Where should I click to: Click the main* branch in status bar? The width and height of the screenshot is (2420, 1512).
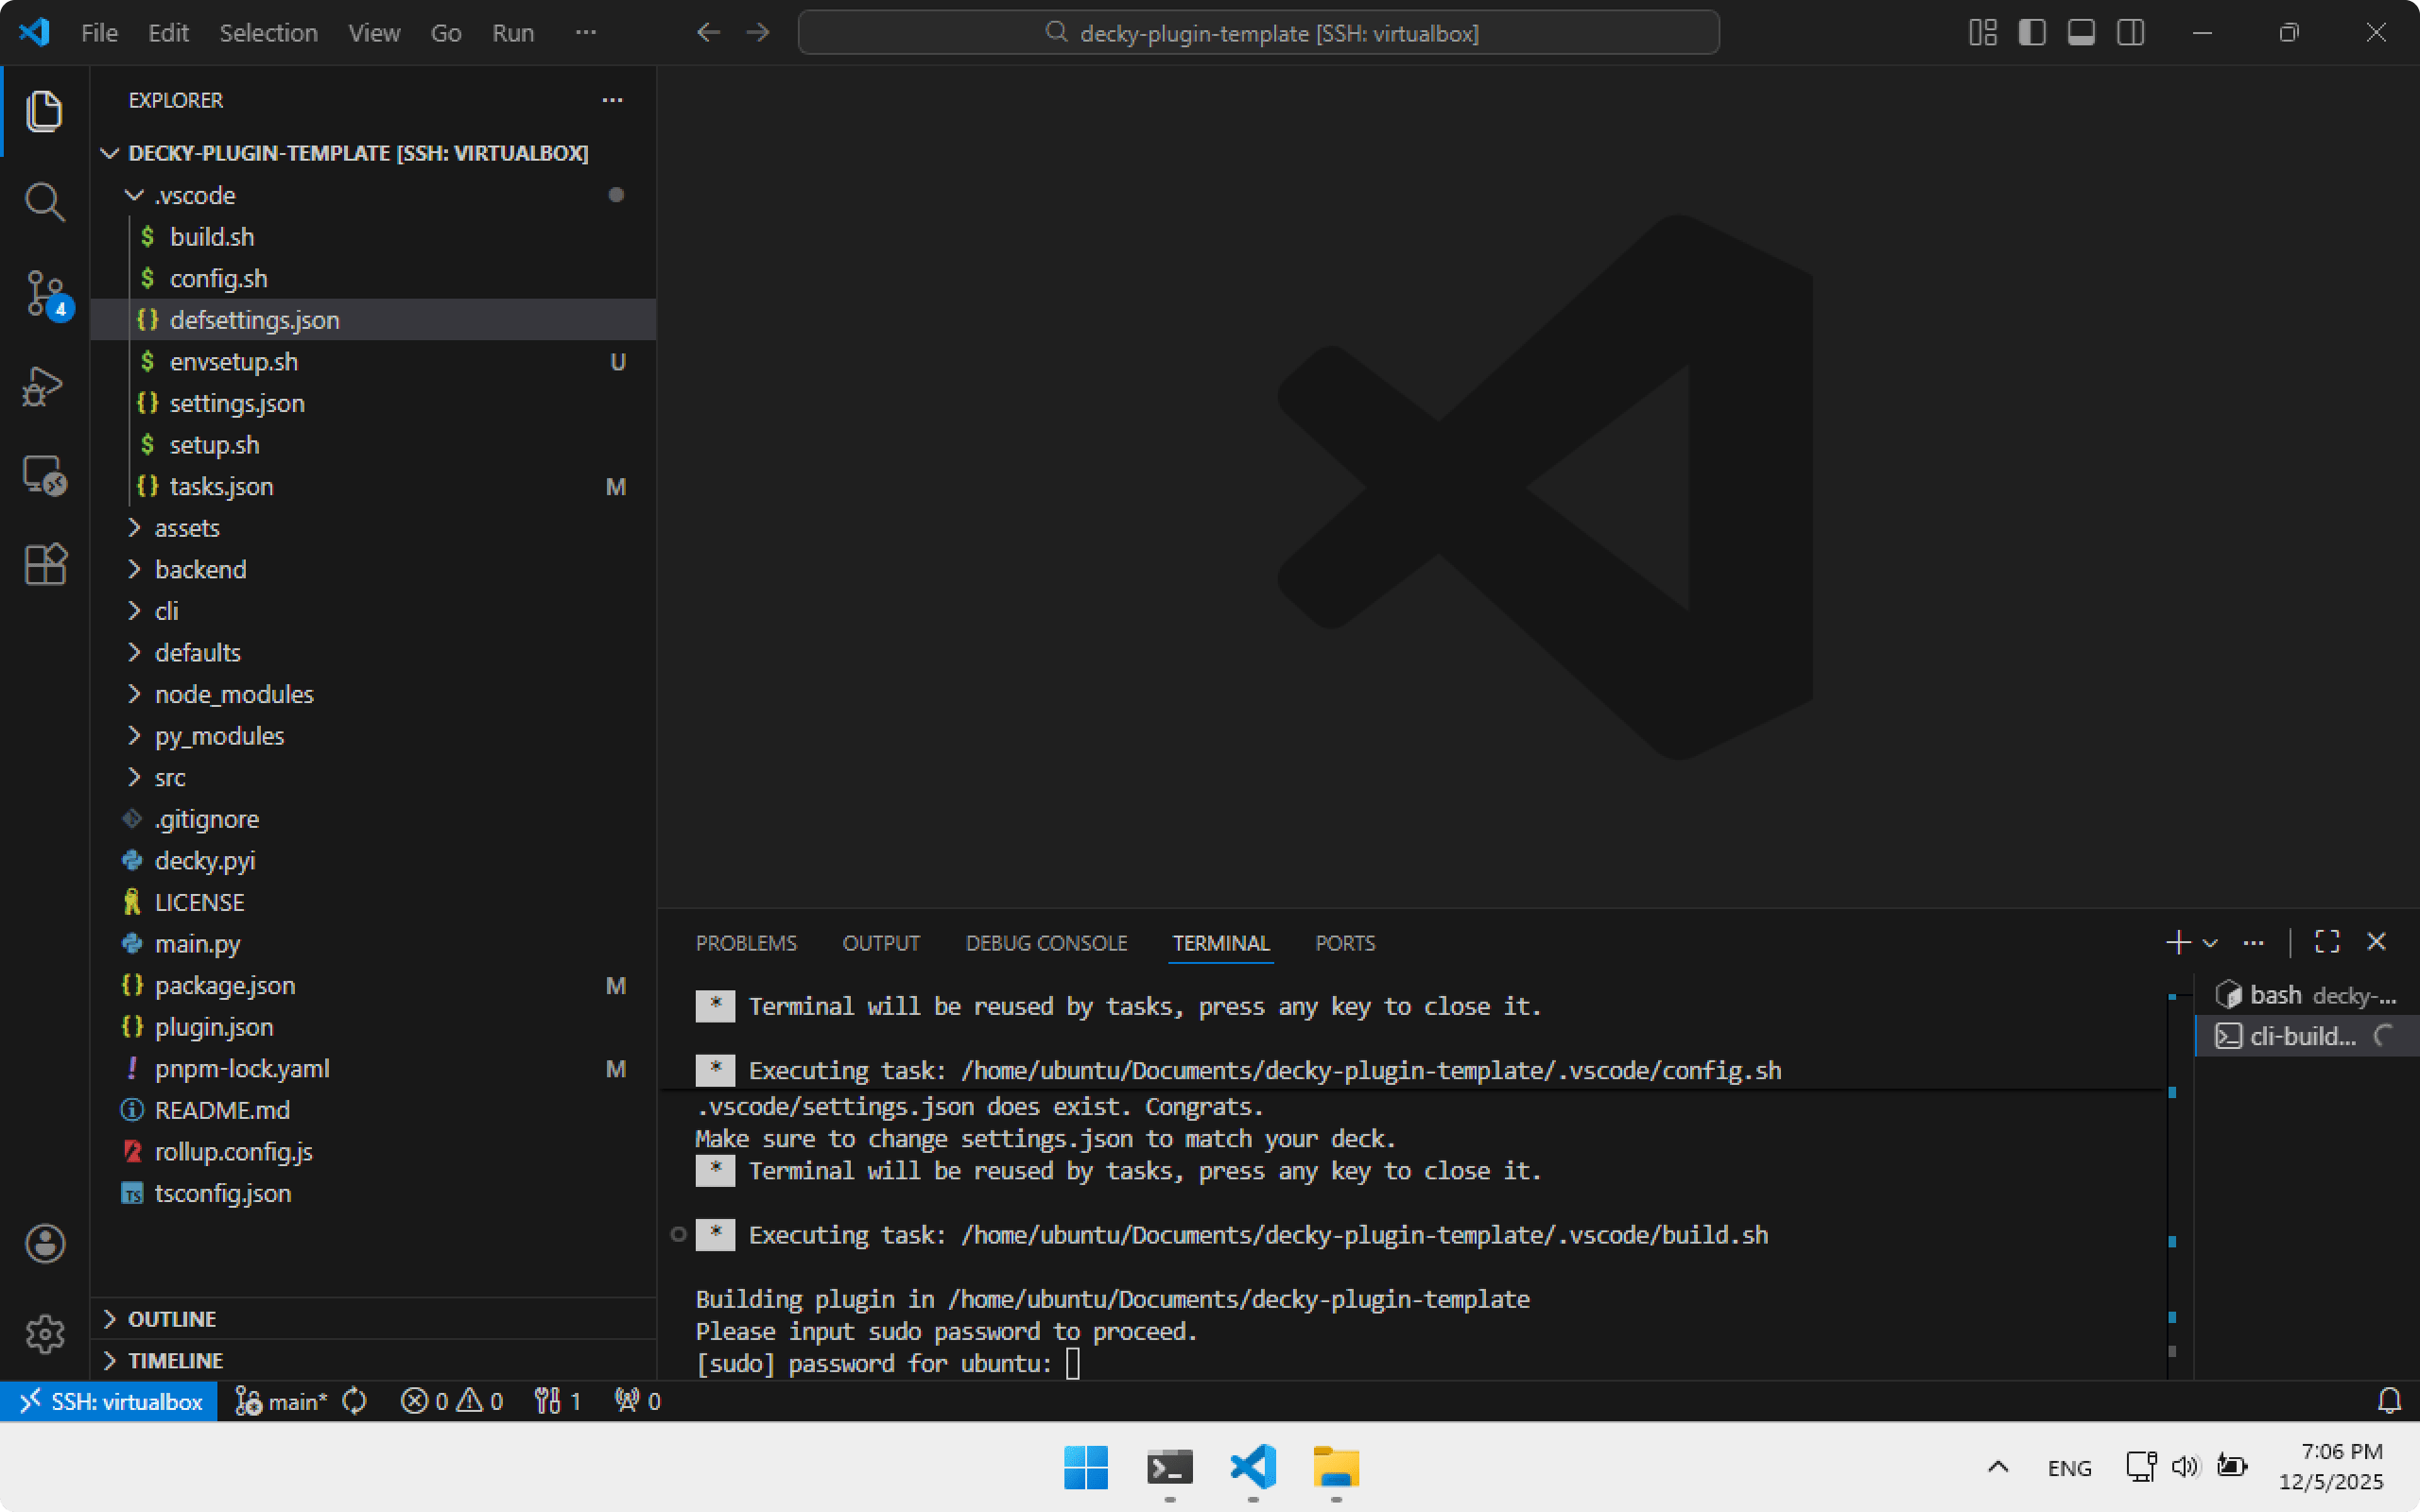284,1401
